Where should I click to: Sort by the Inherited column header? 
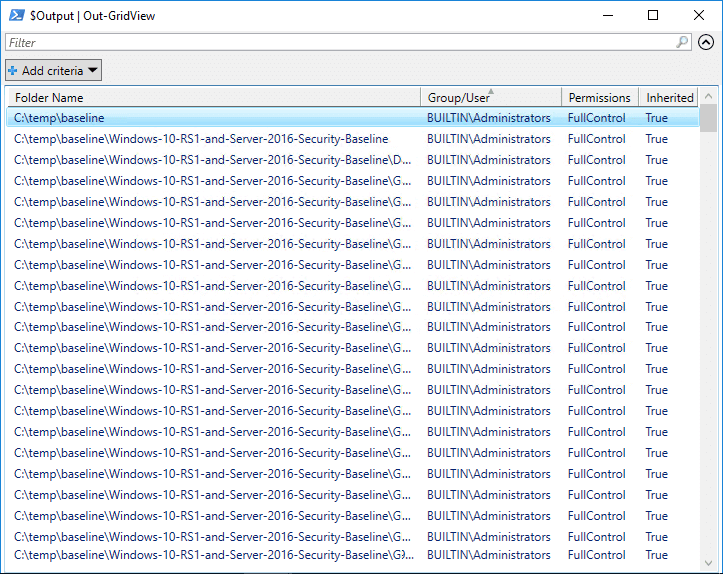click(x=669, y=97)
